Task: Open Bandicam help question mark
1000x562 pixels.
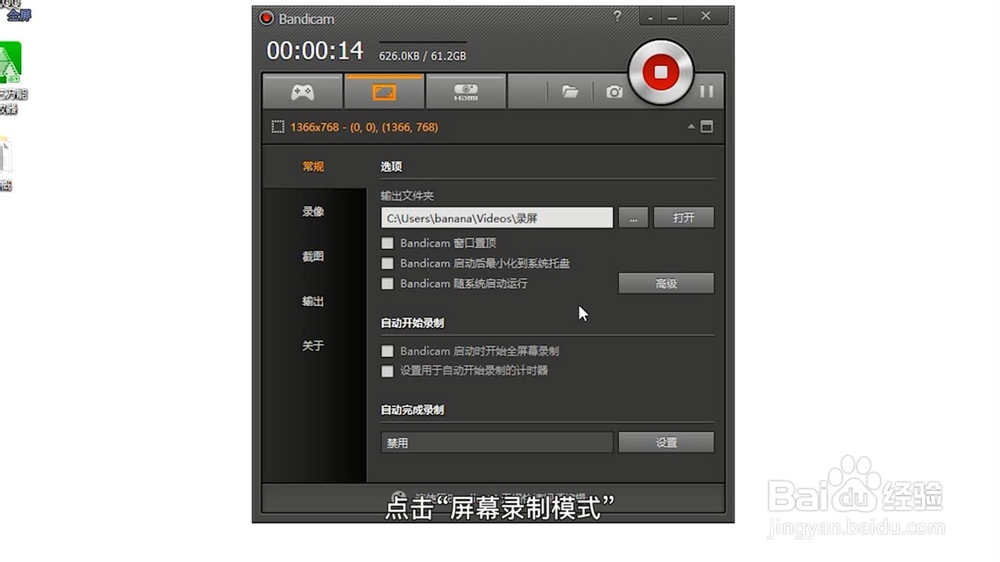Action: (617, 16)
